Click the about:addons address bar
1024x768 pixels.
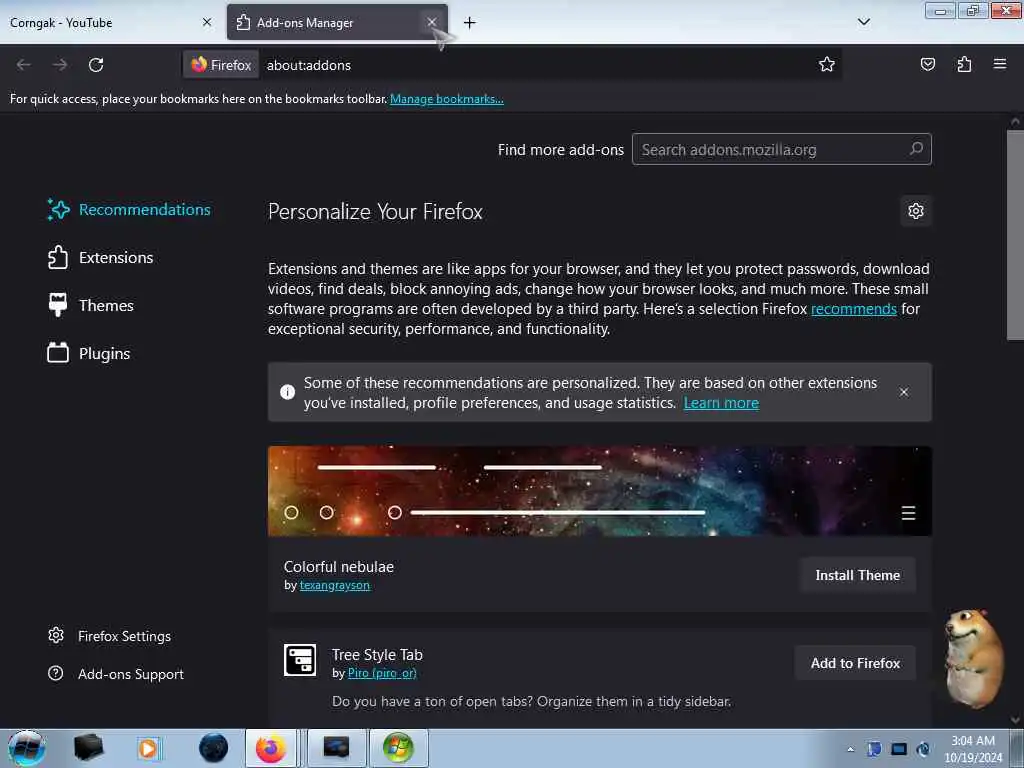click(536, 65)
